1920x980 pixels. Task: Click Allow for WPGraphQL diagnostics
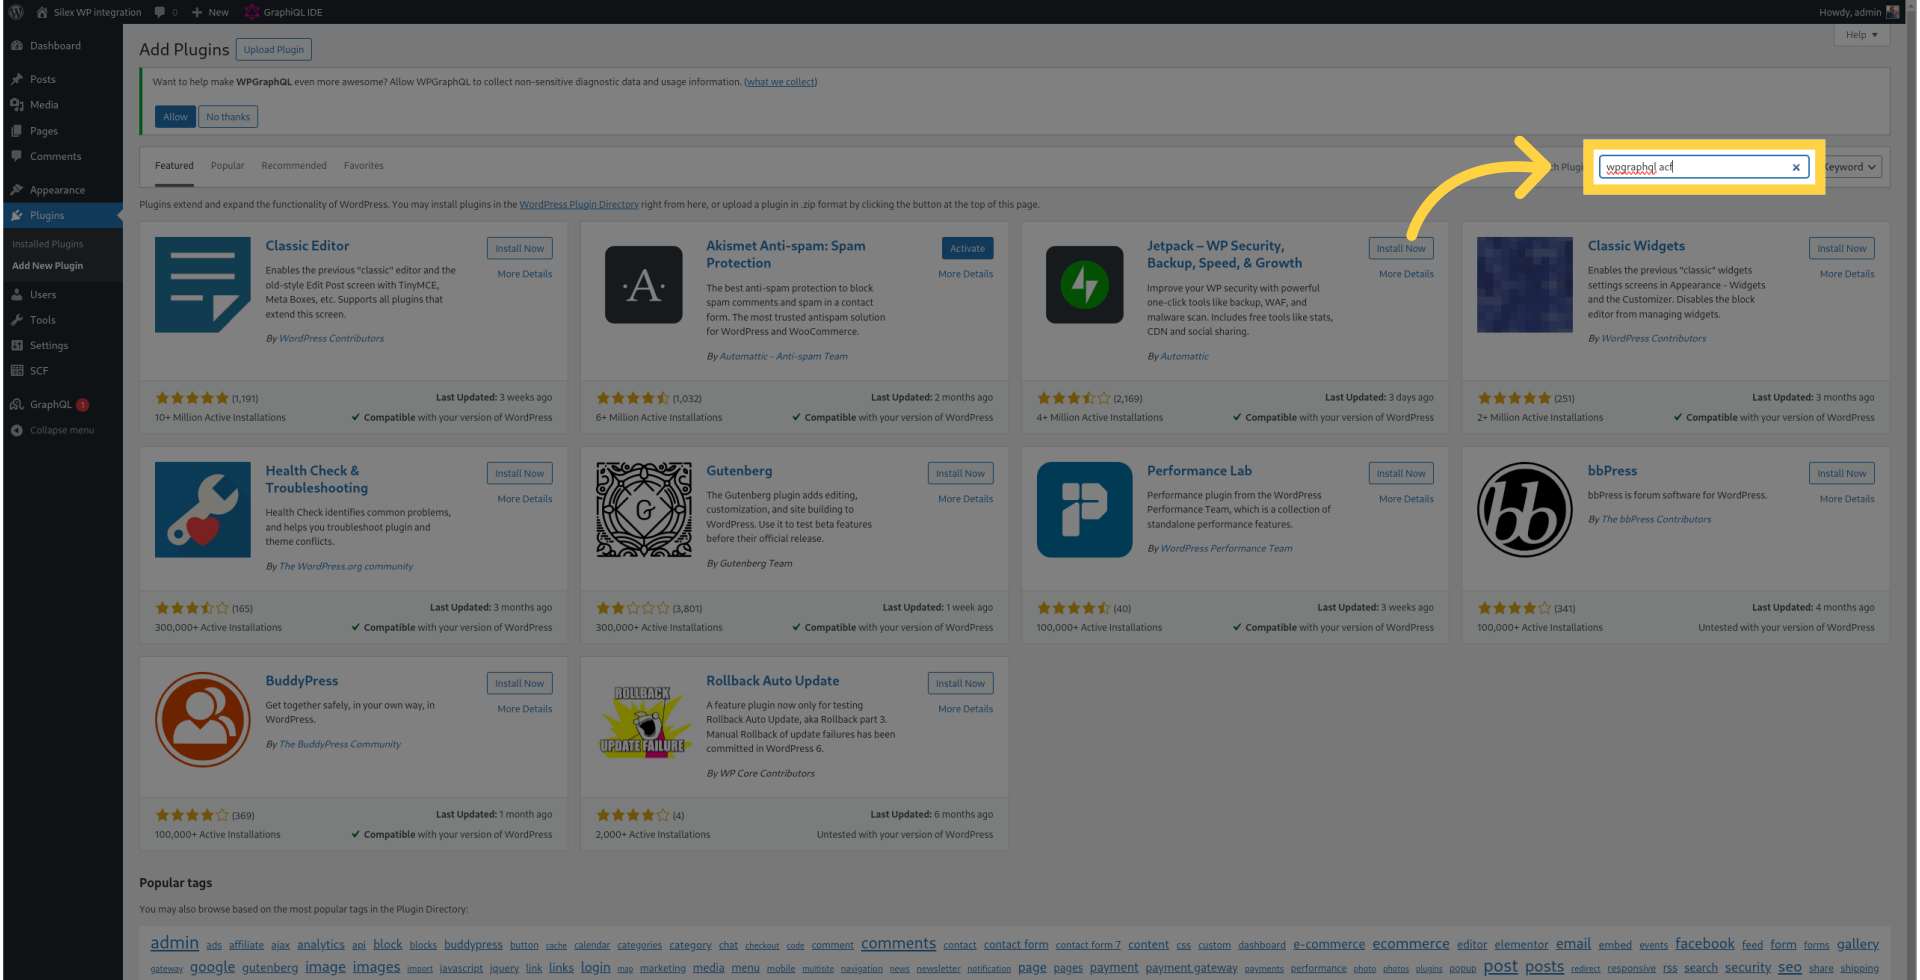pos(175,117)
